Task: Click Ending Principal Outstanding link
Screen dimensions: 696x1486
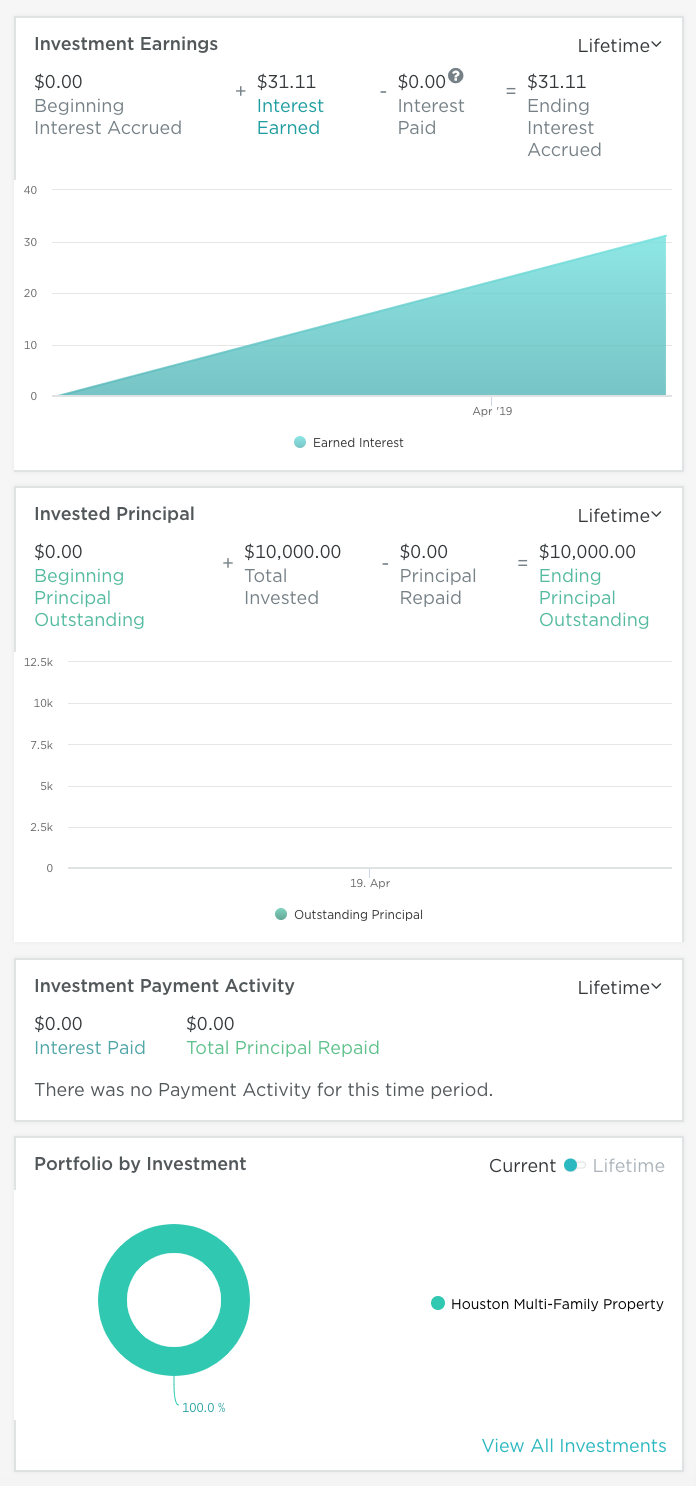Action: point(594,598)
